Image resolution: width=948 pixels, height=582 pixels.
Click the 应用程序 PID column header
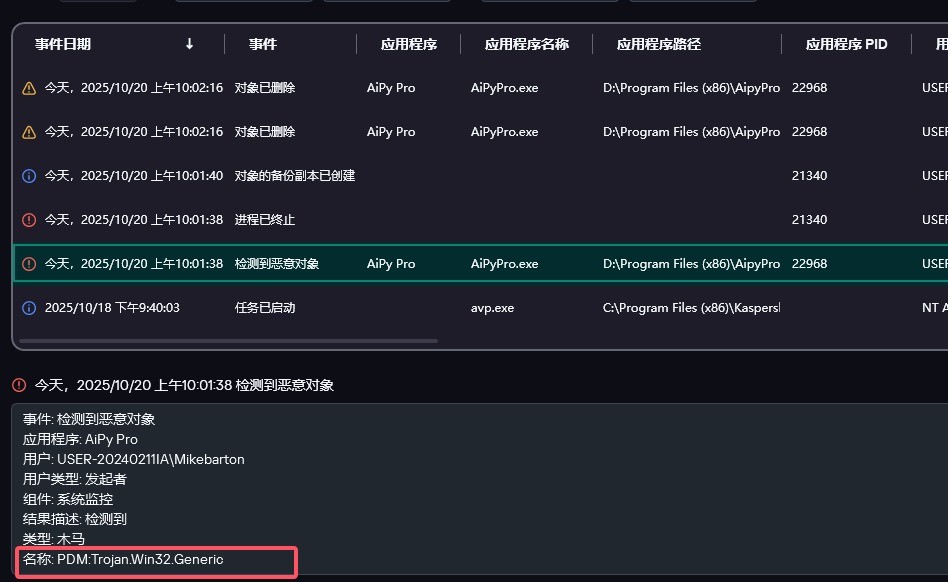[846, 44]
